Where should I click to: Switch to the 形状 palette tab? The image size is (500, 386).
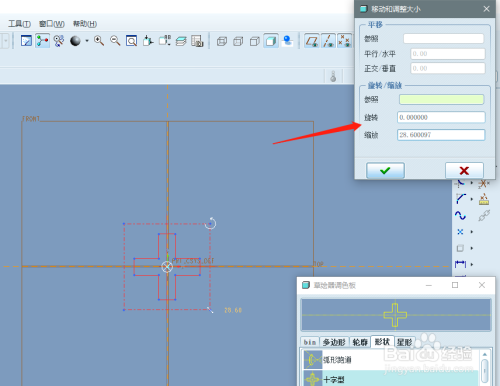[x=382, y=342]
